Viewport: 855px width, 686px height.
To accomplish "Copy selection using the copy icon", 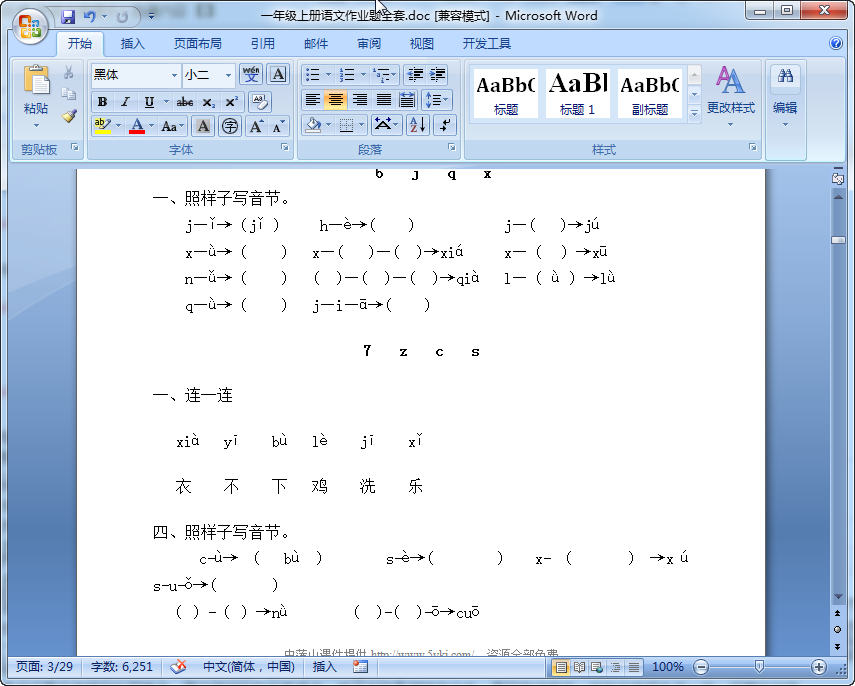I will pos(69,94).
